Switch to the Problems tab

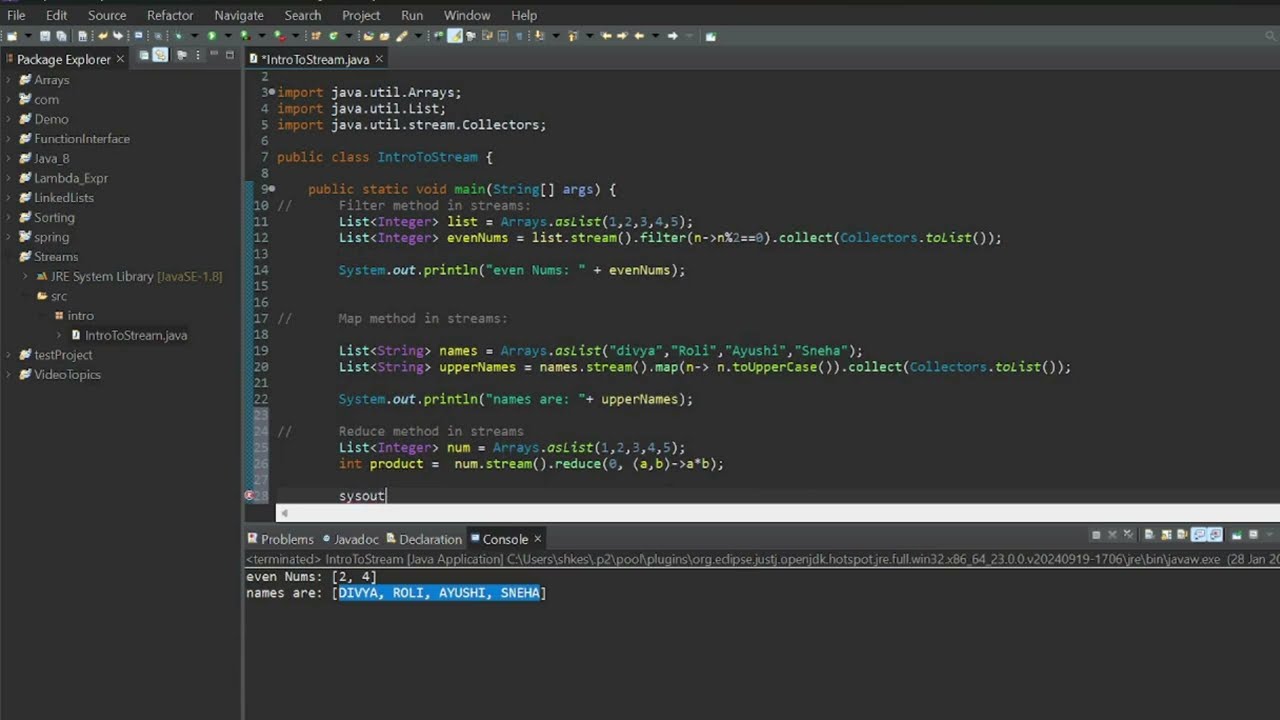click(280, 539)
